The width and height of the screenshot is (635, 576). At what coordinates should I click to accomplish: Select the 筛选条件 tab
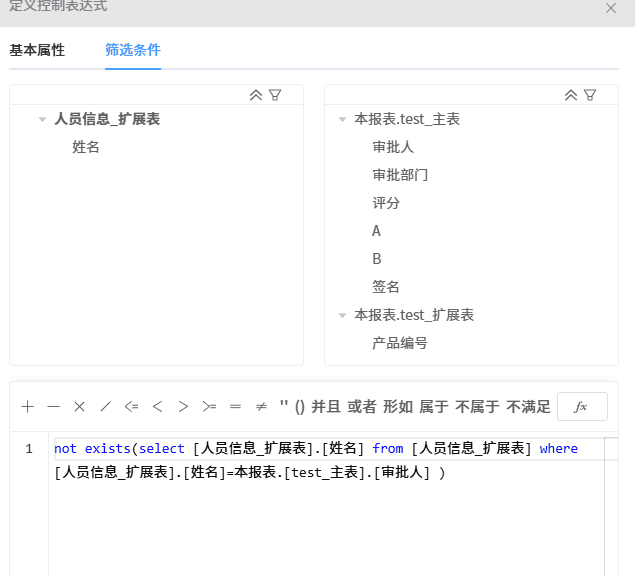pos(133,50)
